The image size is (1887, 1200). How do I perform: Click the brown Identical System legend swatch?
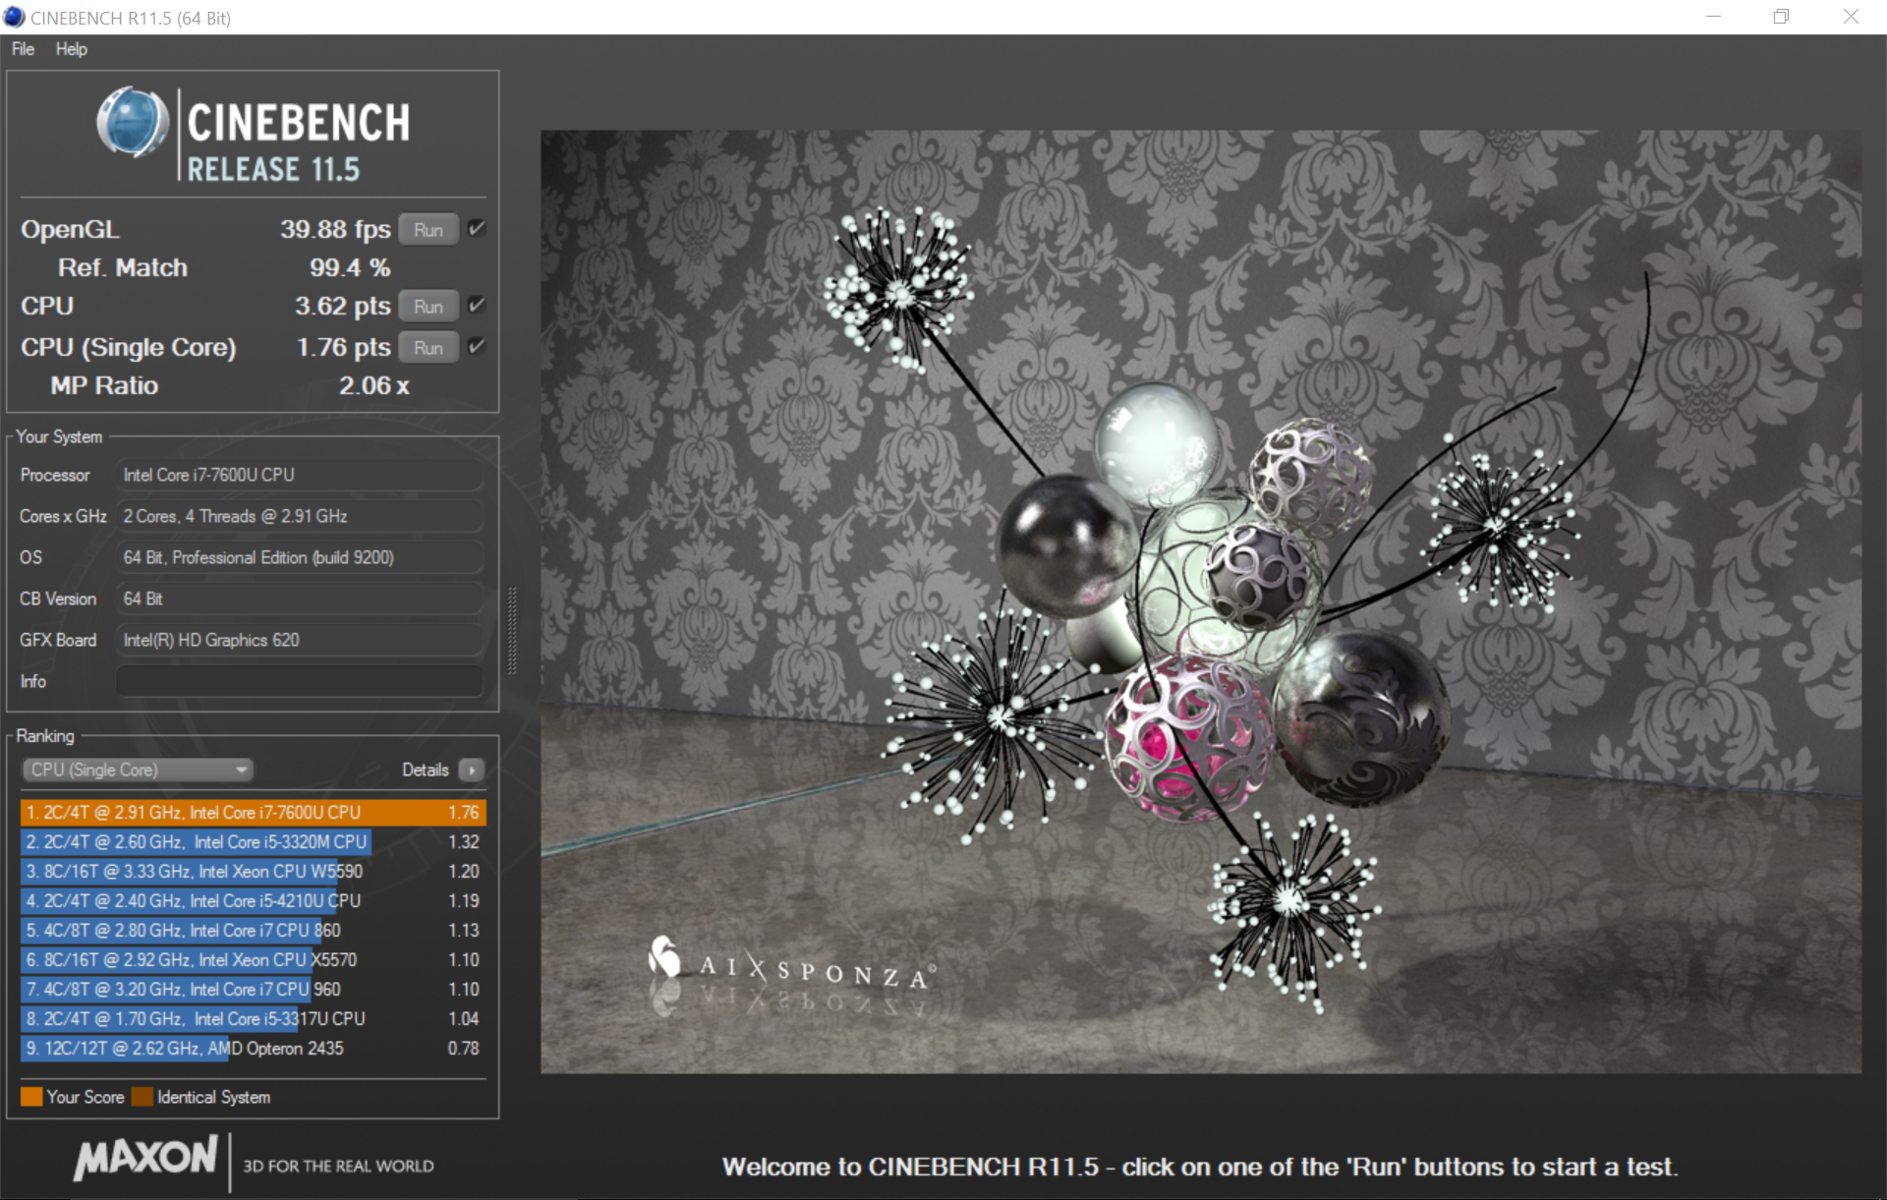(x=142, y=1097)
